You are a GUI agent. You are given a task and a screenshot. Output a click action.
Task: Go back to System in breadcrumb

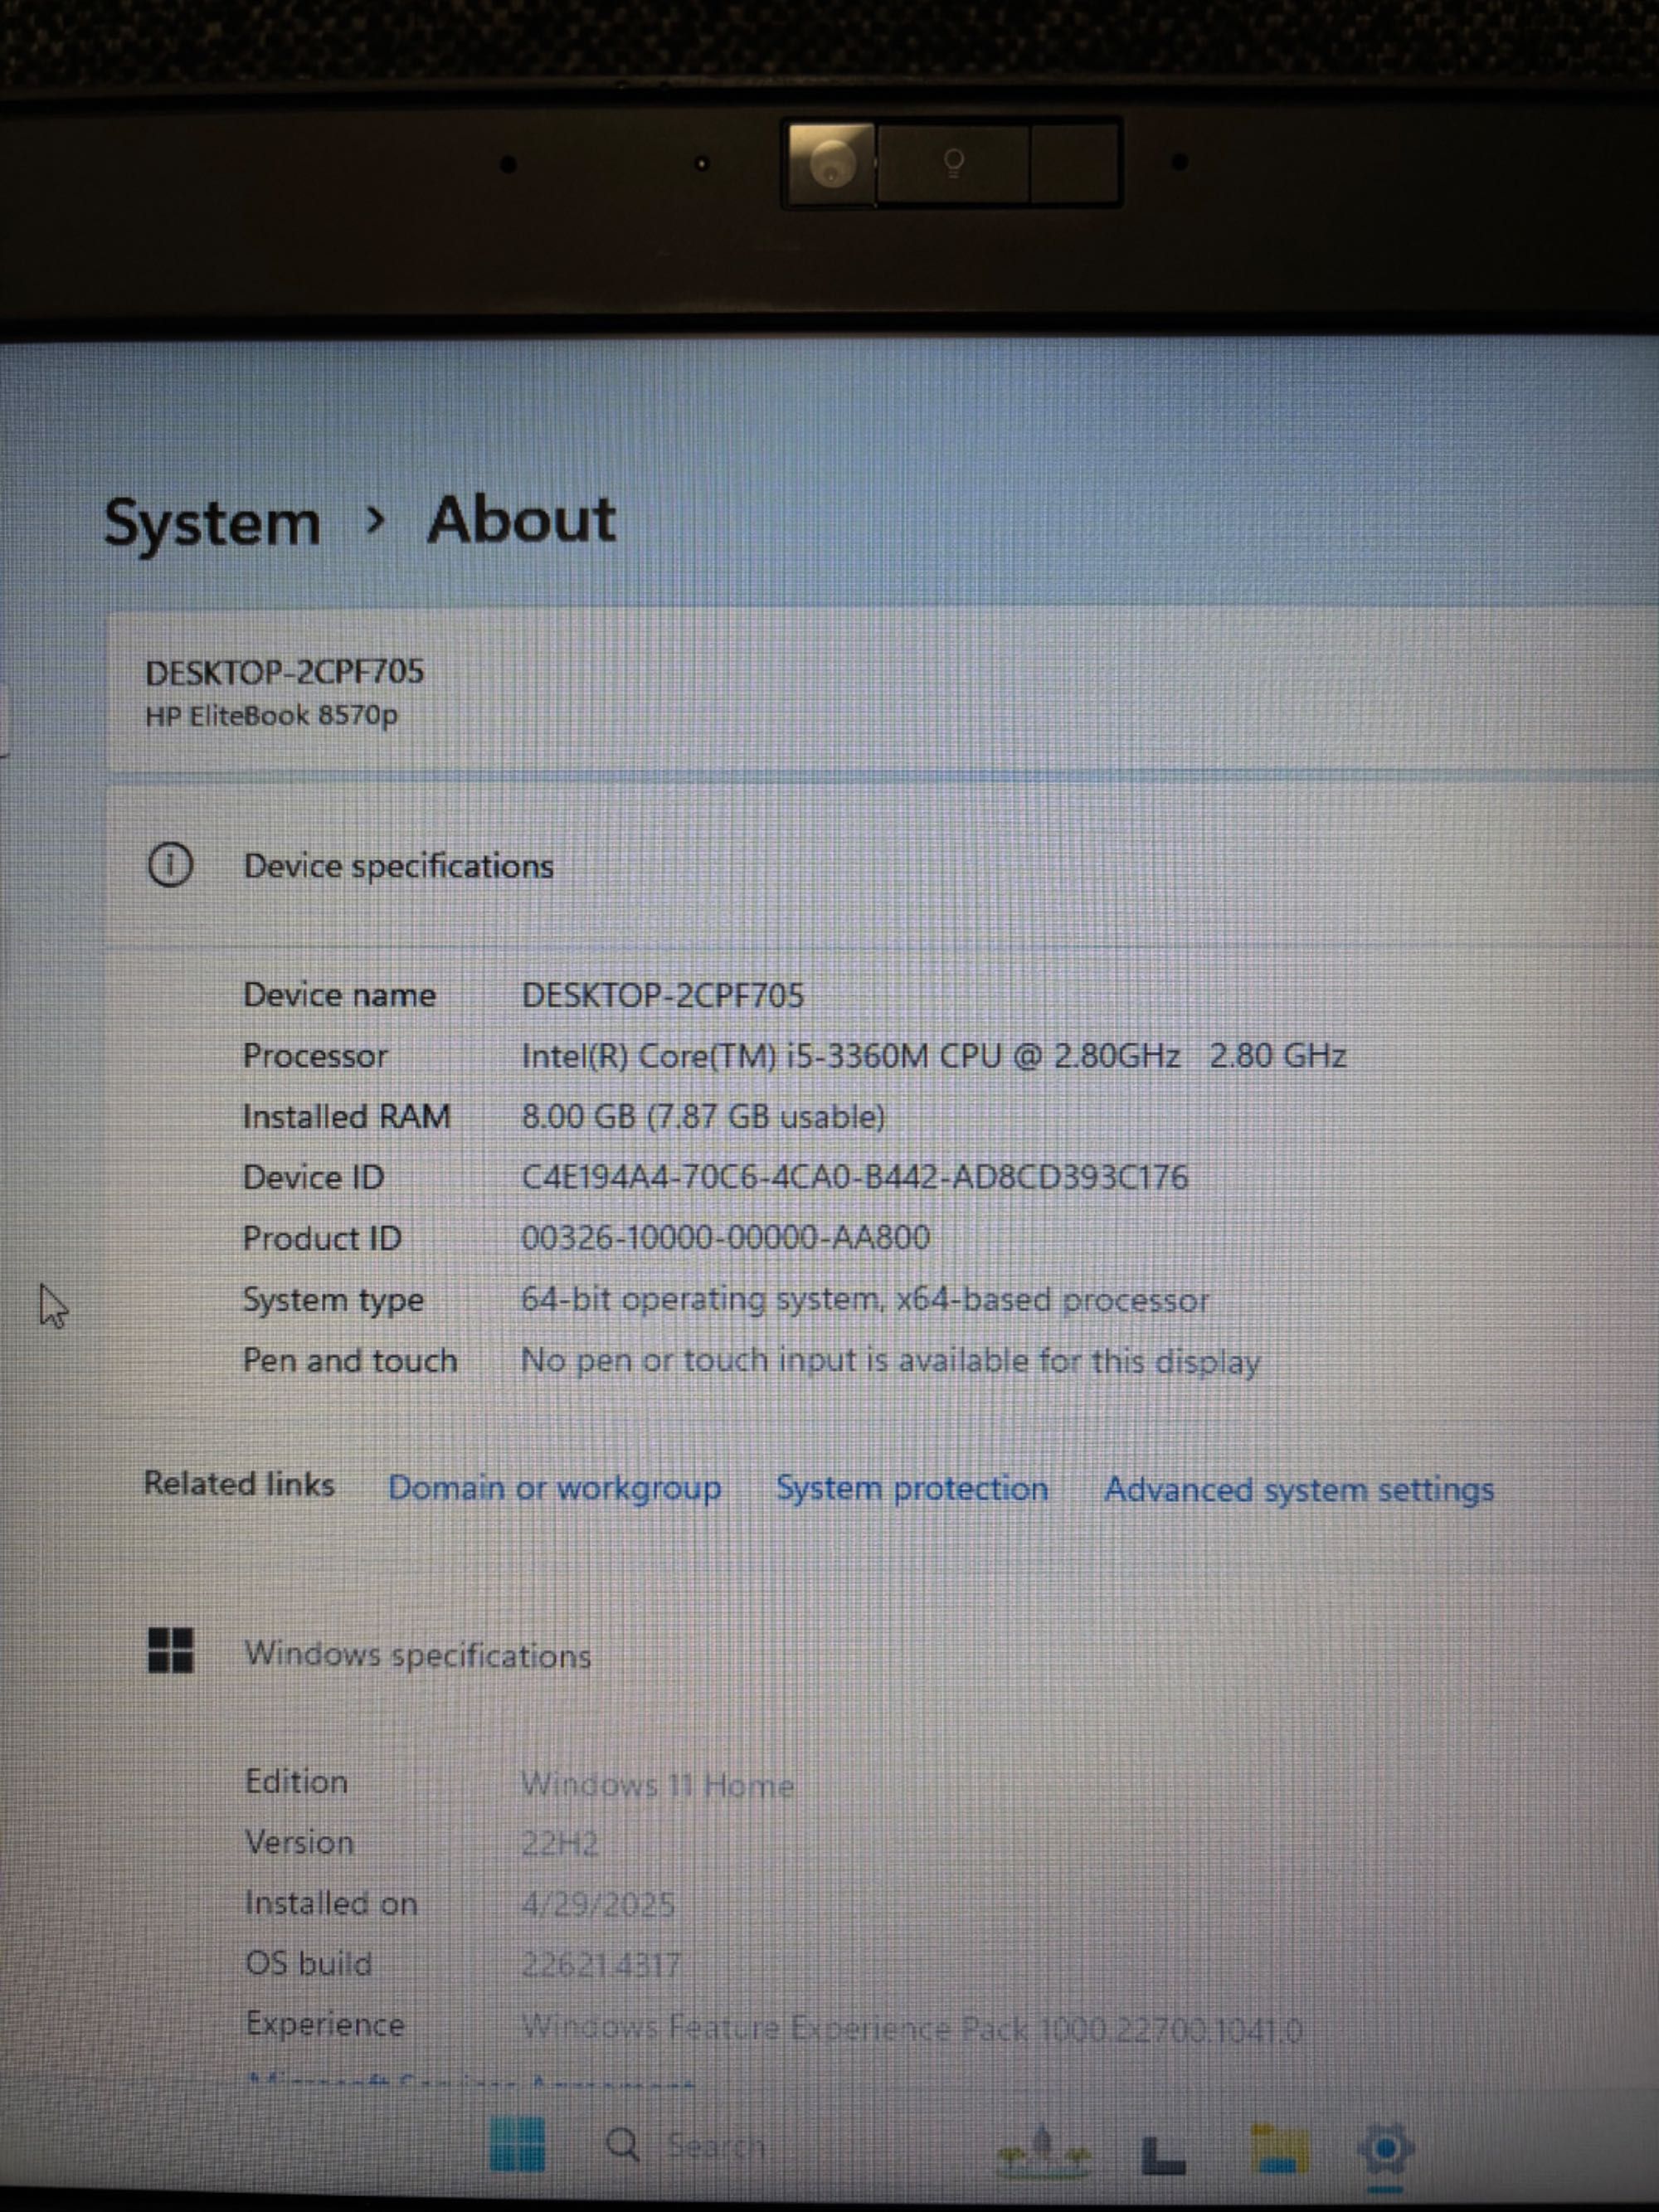click(212, 523)
